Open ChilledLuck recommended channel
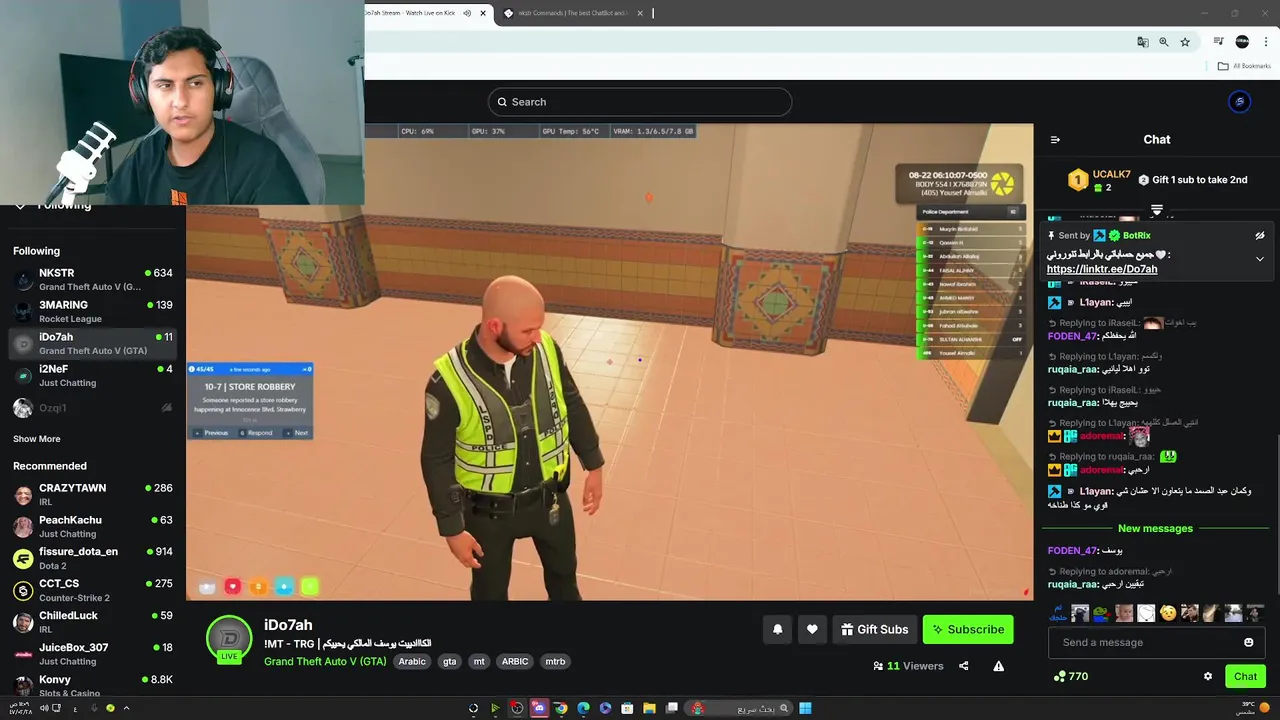This screenshot has width=1280, height=720. click(x=93, y=622)
